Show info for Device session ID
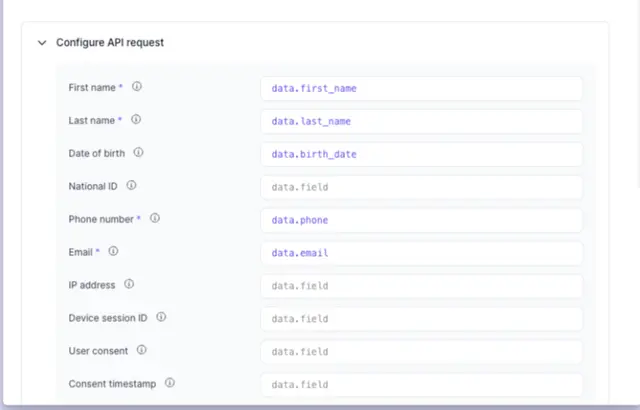 coord(161,317)
